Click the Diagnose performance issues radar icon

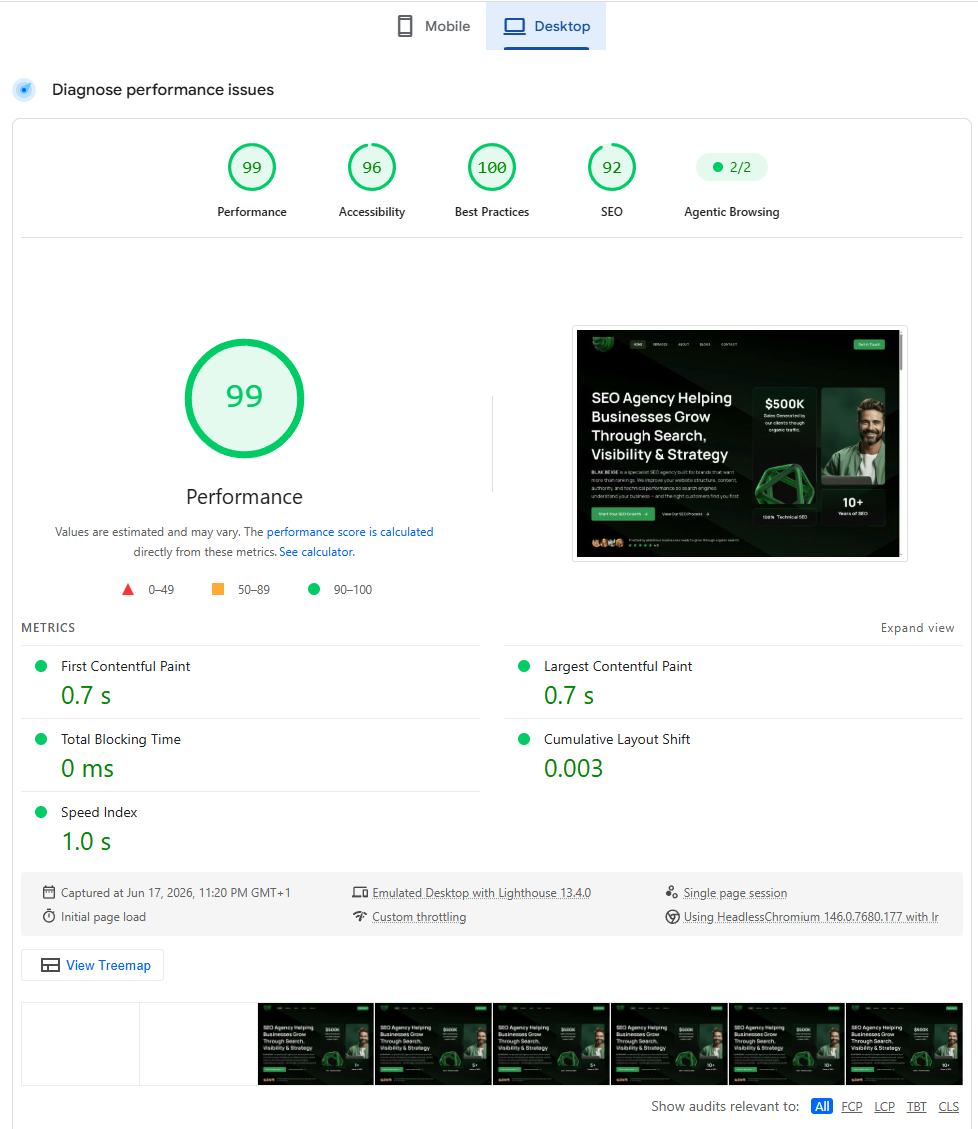coord(24,90)
